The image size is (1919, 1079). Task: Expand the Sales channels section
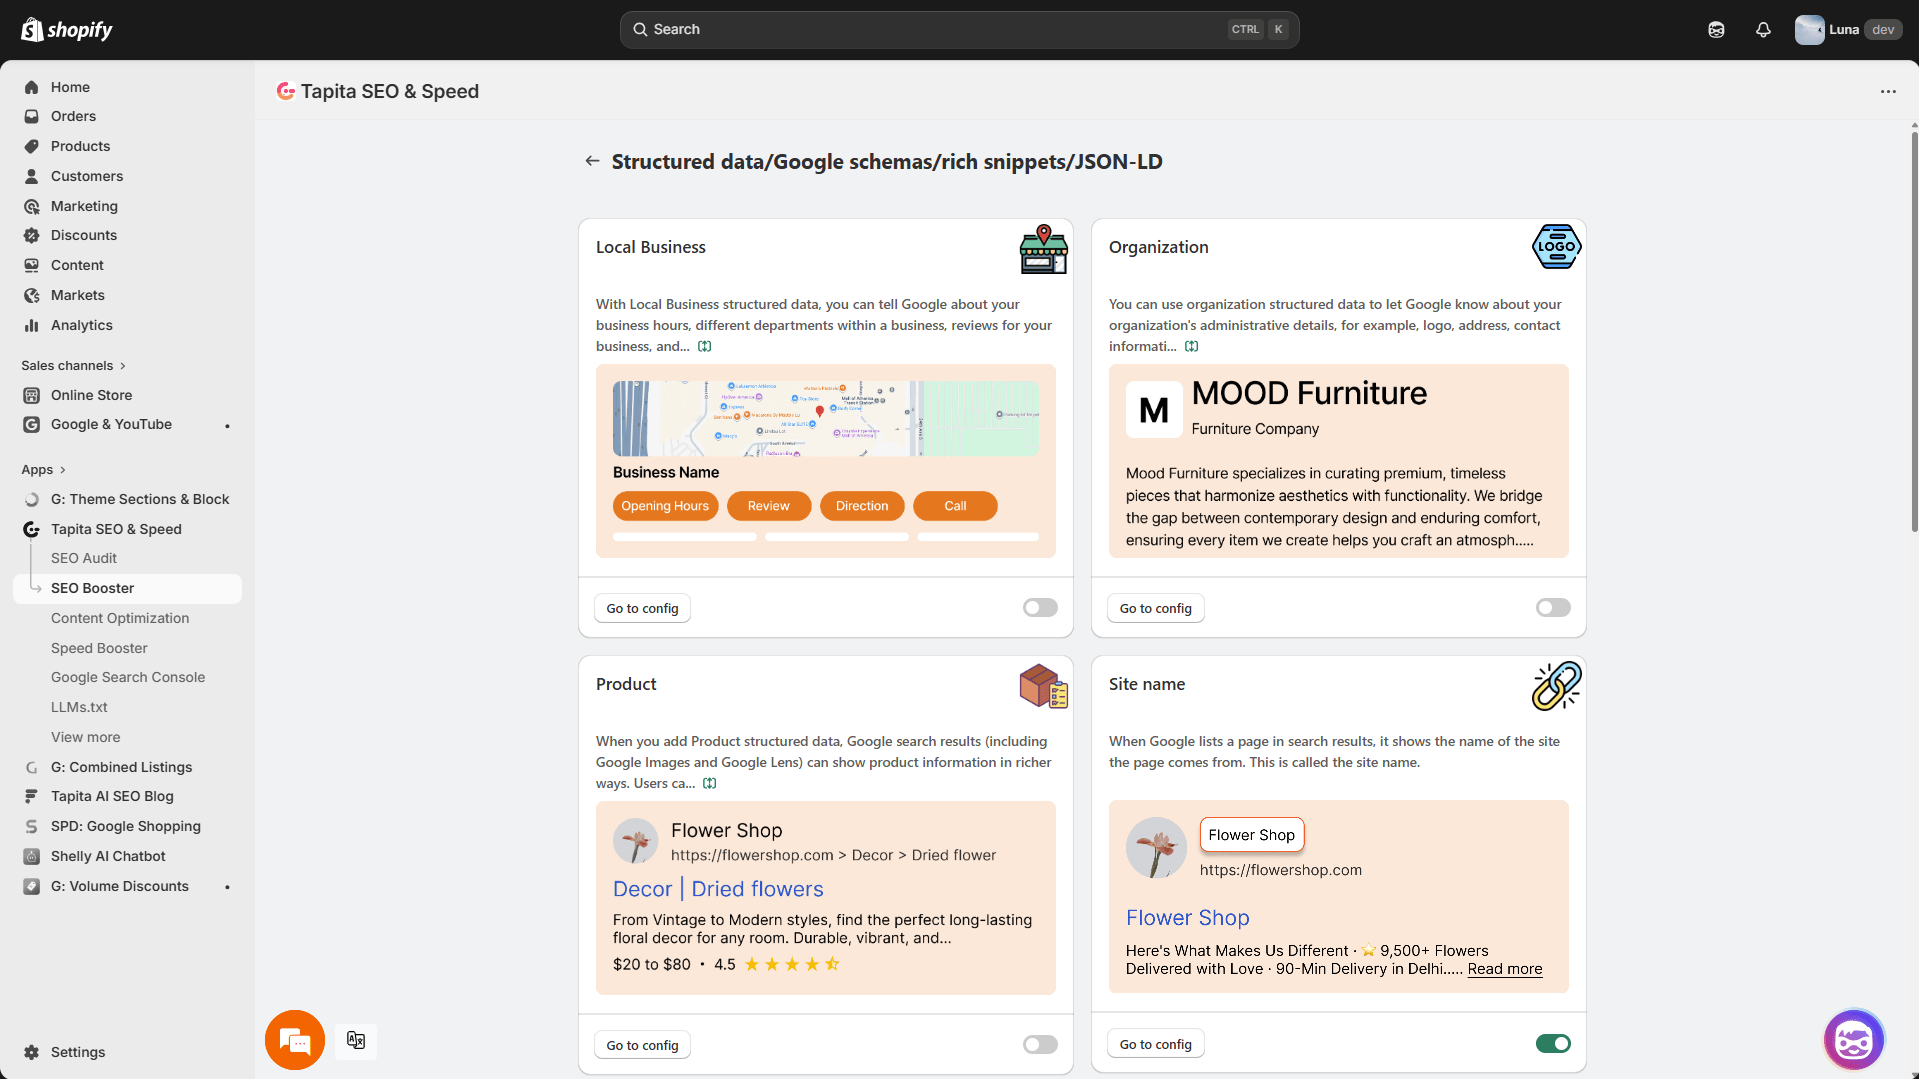(74, 366)
